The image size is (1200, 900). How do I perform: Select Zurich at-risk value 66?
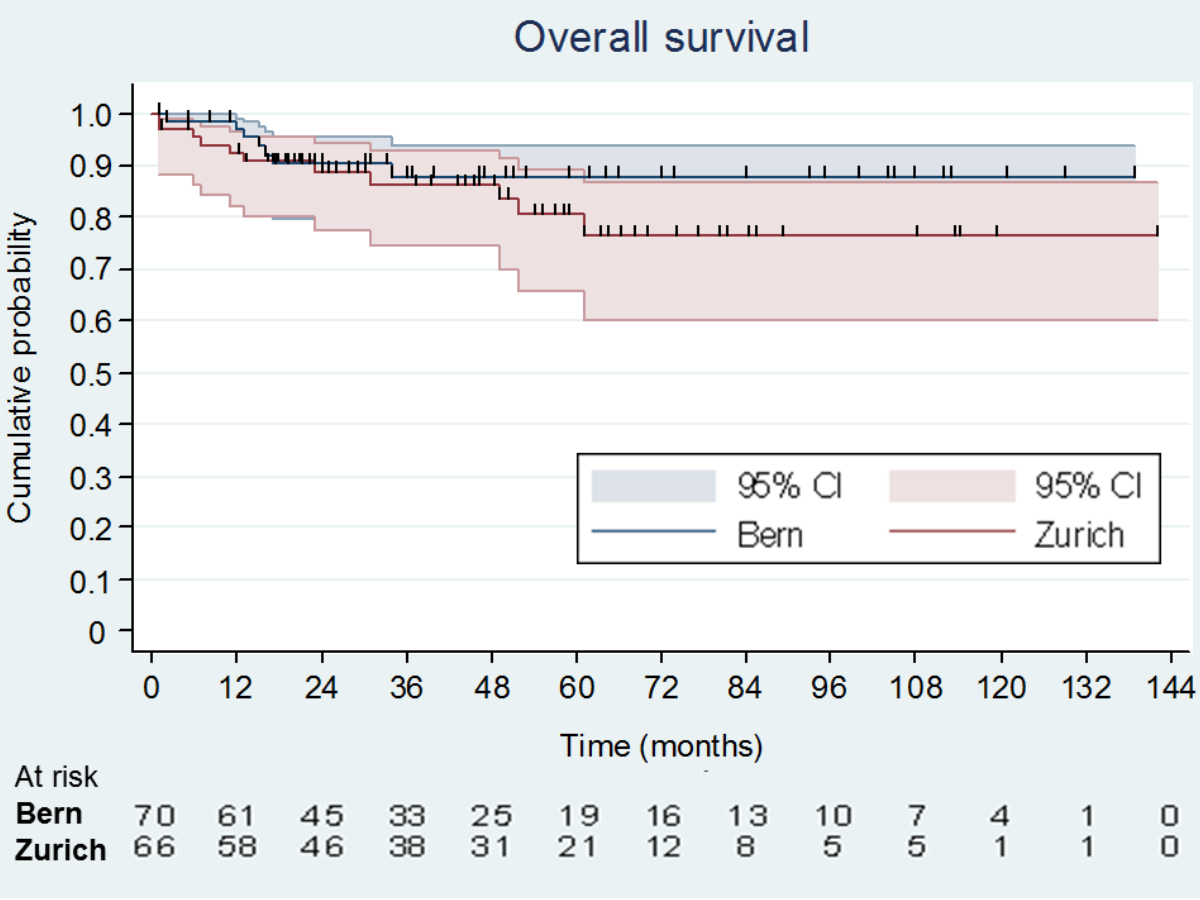pyautogui.click(x=154, y=848)
